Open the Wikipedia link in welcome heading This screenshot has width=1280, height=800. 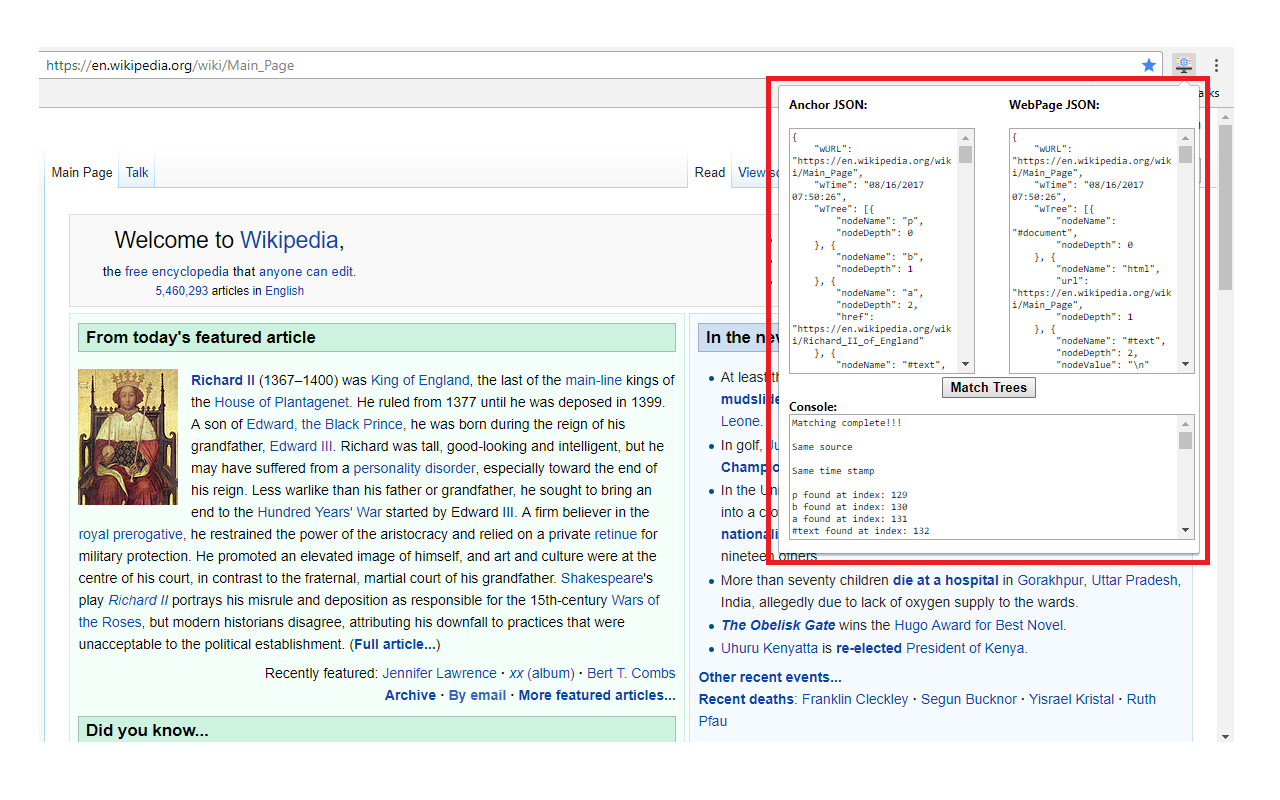point(289,240)
